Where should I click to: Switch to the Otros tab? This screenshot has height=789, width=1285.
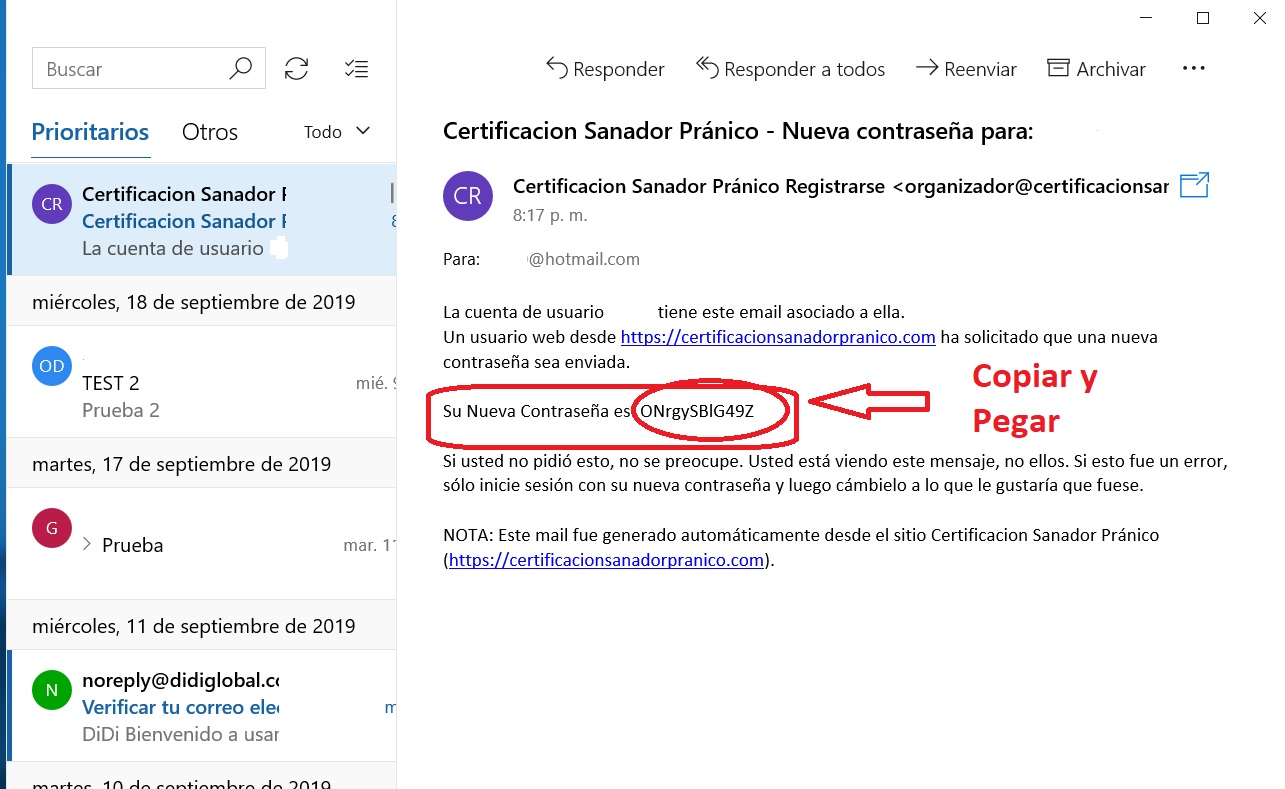coord(210,132)
